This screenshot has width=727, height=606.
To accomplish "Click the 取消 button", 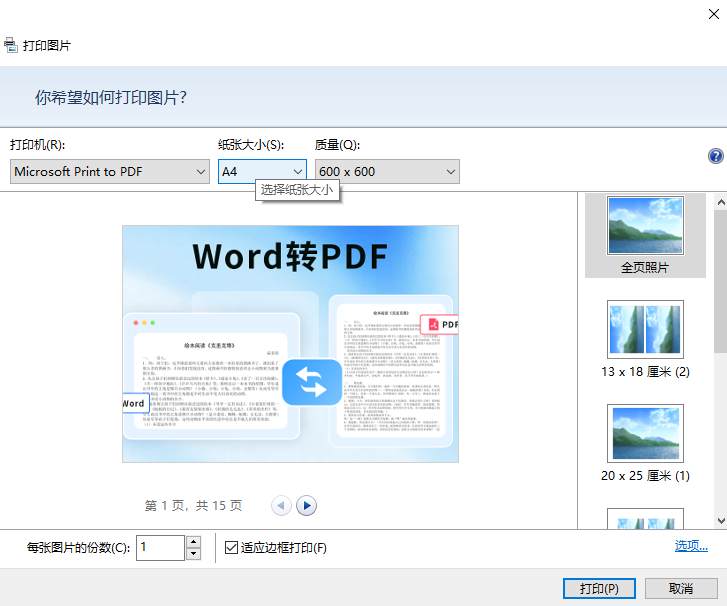I will pyautogui.click(x=681, y=588).
